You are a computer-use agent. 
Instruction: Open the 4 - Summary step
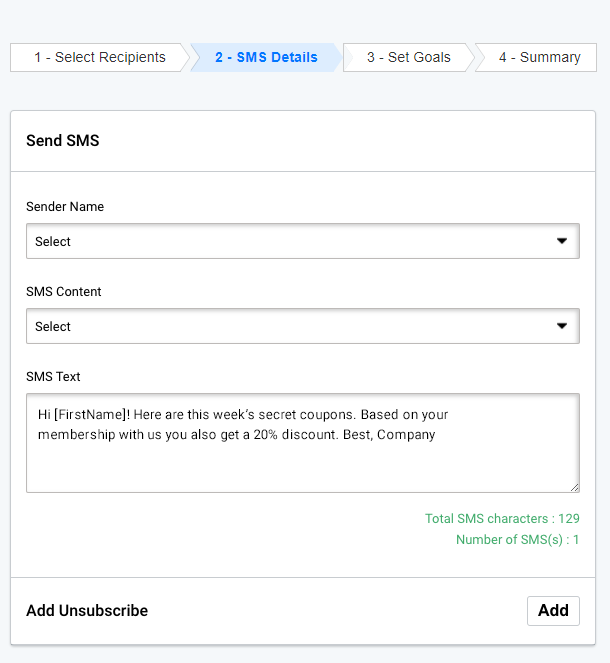coord(539,58)
